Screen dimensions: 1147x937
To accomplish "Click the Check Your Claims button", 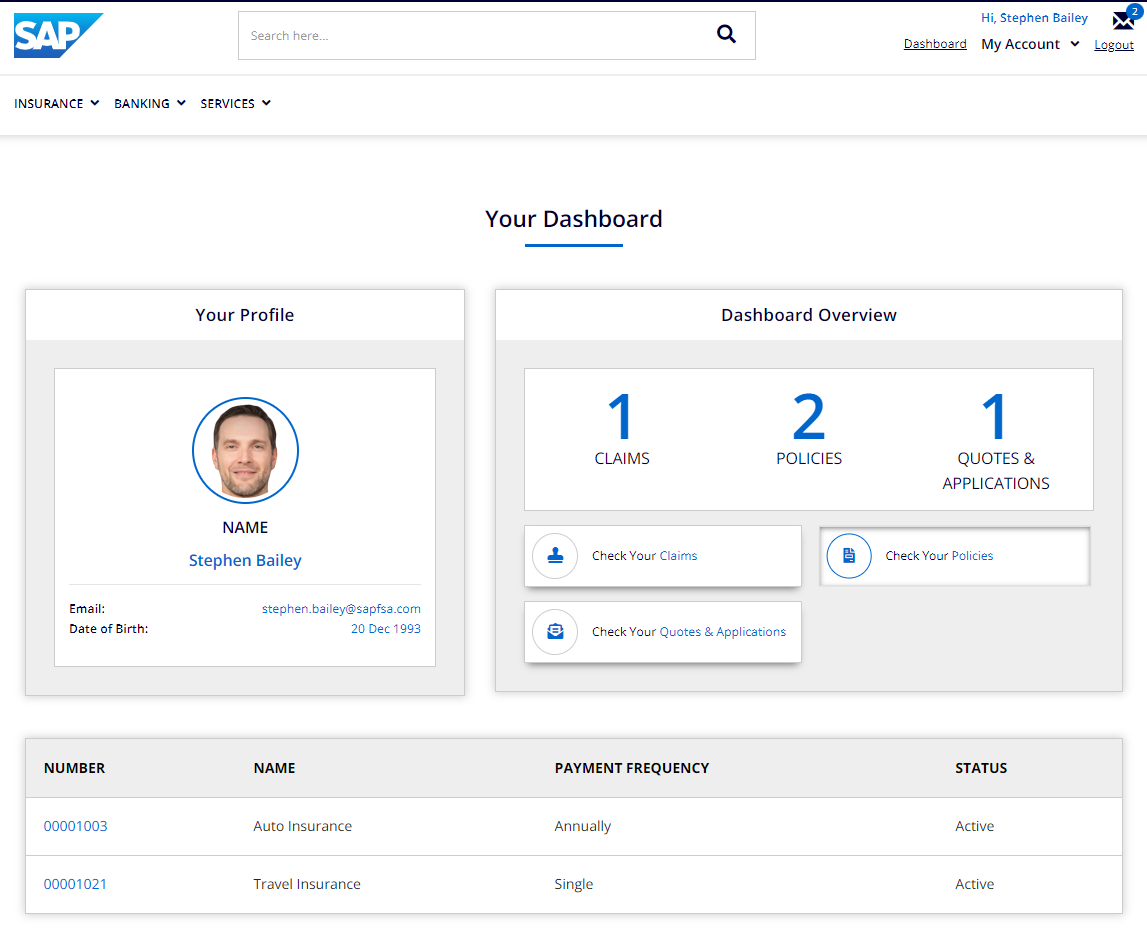I will (x=663, y=556).
